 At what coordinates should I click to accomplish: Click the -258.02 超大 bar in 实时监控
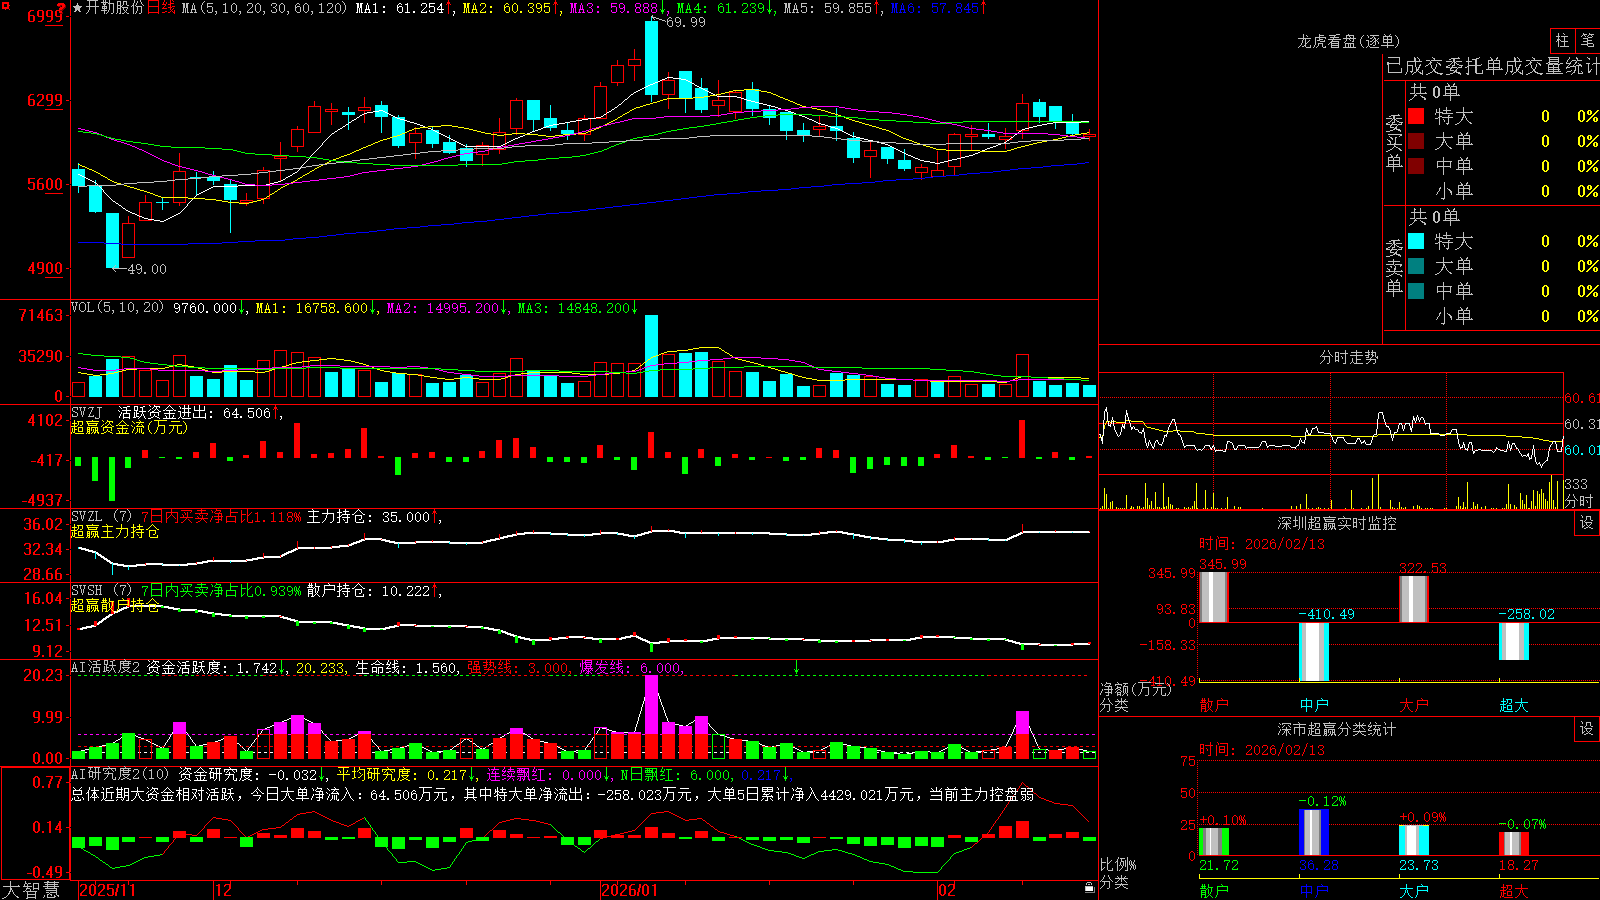(1514, 641)
